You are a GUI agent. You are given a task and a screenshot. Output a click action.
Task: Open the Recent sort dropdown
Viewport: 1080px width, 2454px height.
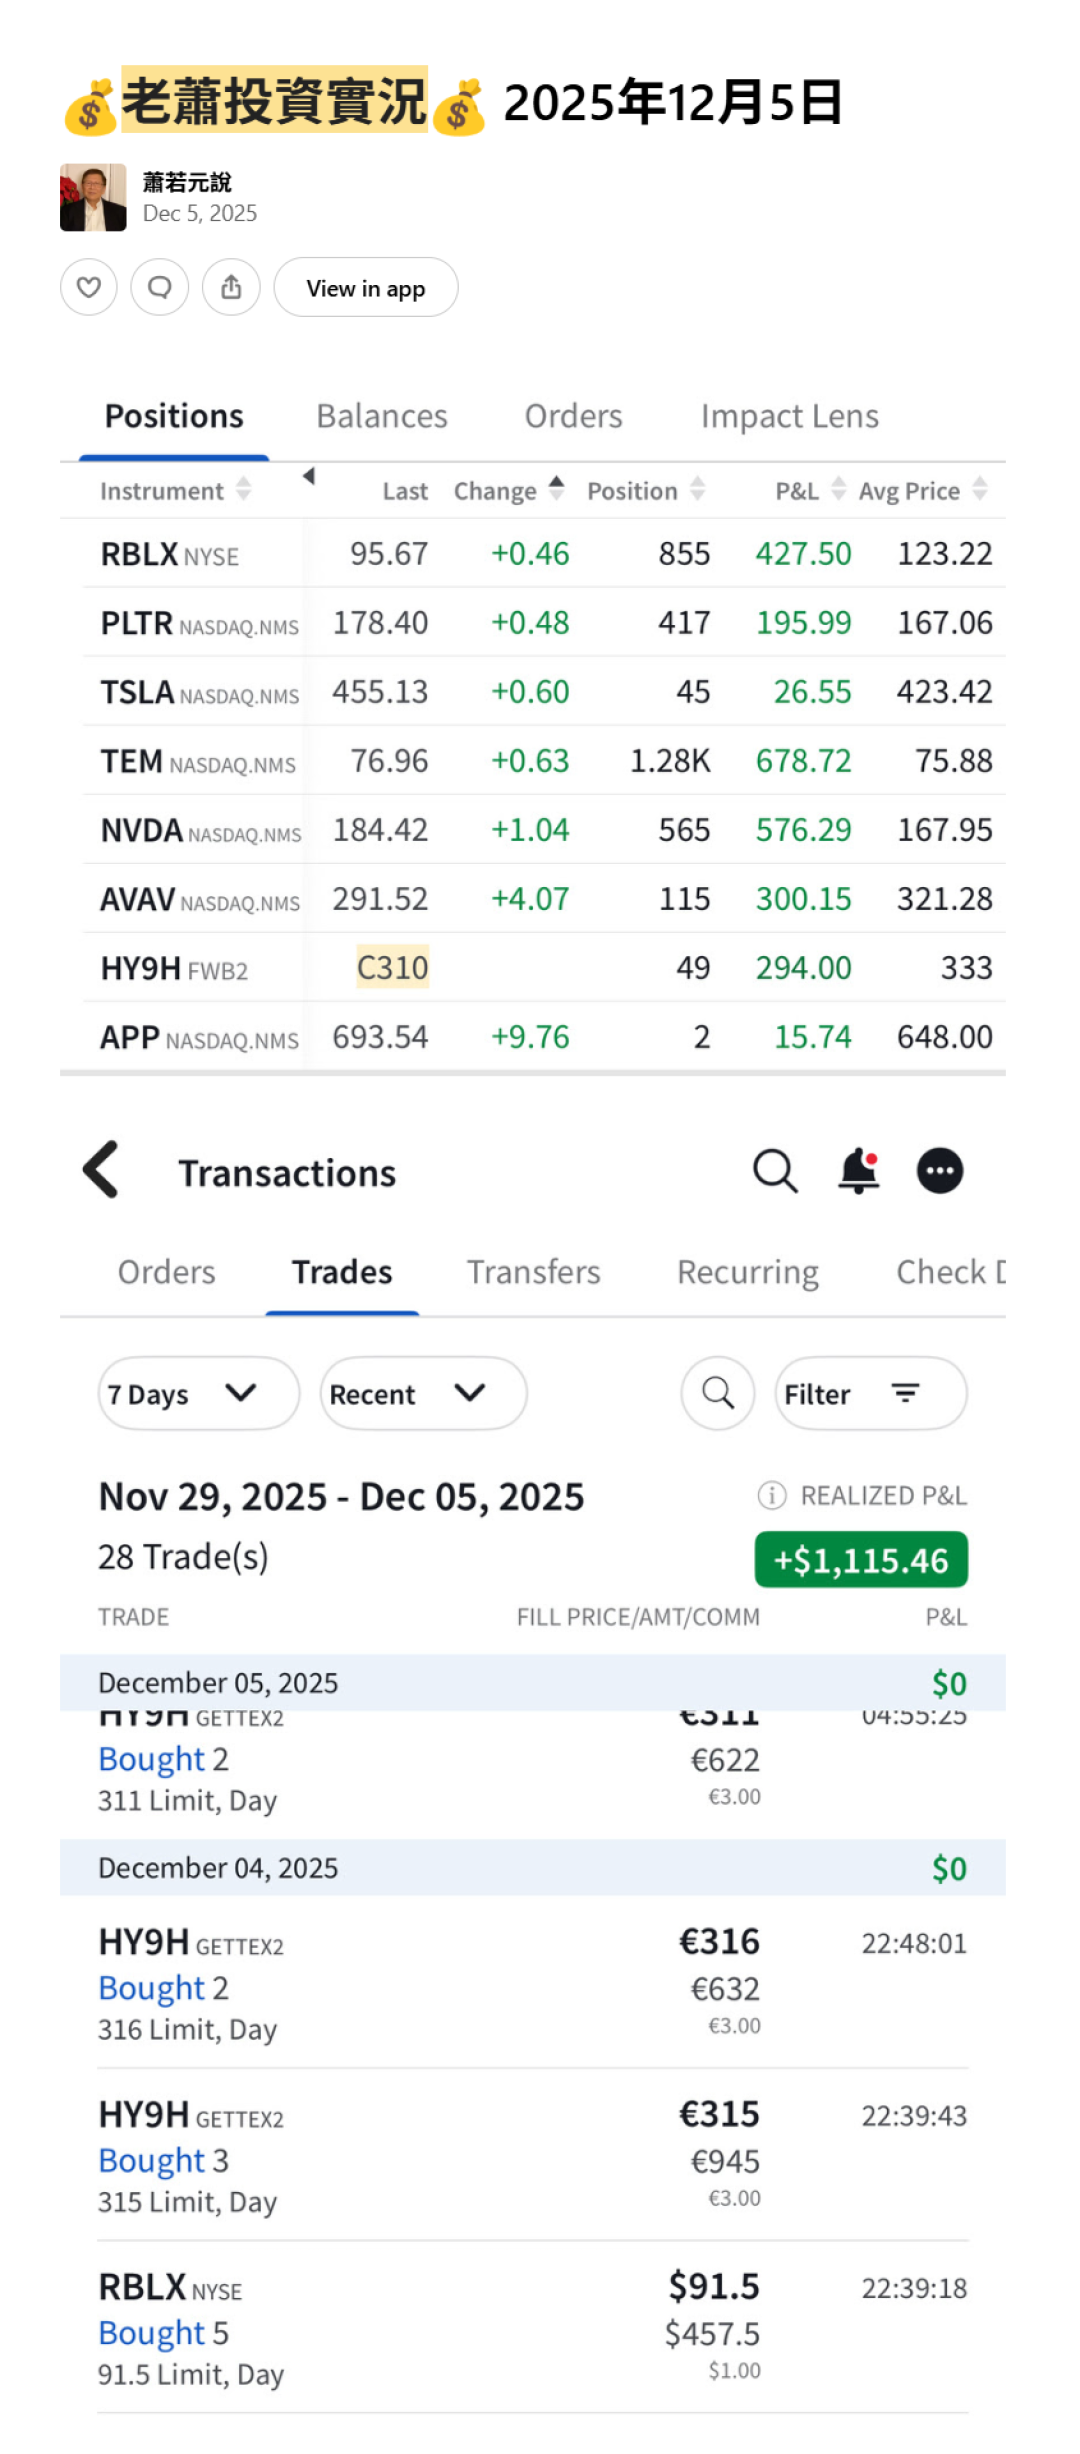tap(423, 1393)
